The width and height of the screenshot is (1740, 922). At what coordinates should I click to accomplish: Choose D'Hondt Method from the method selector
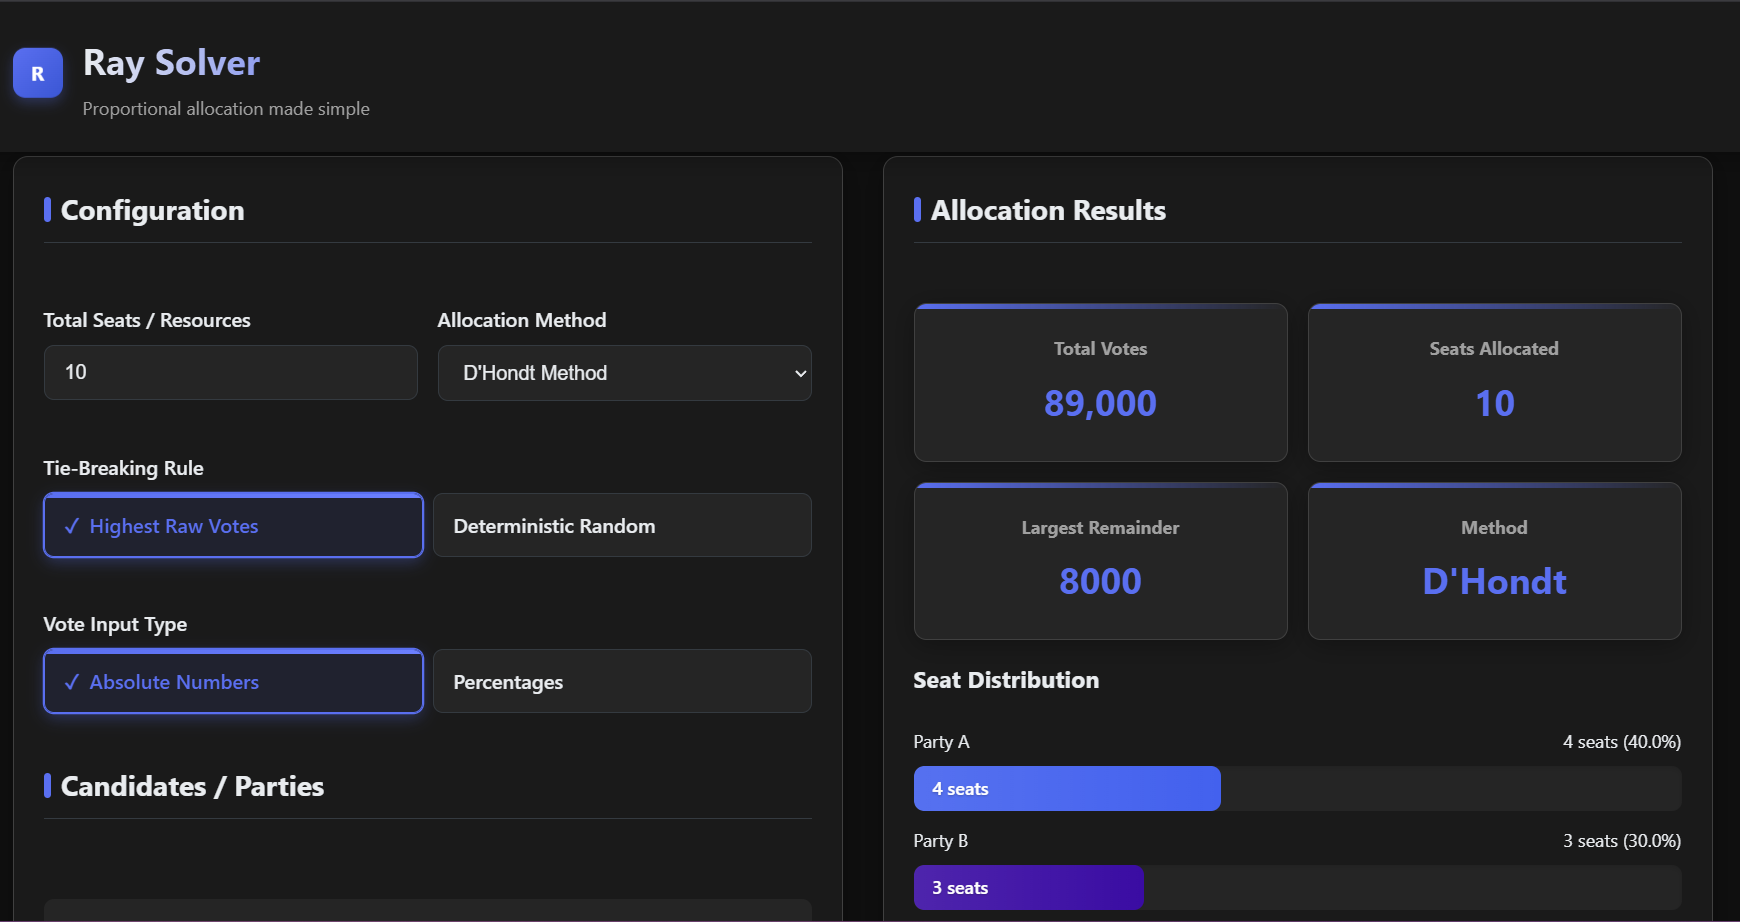pos(624,372)
